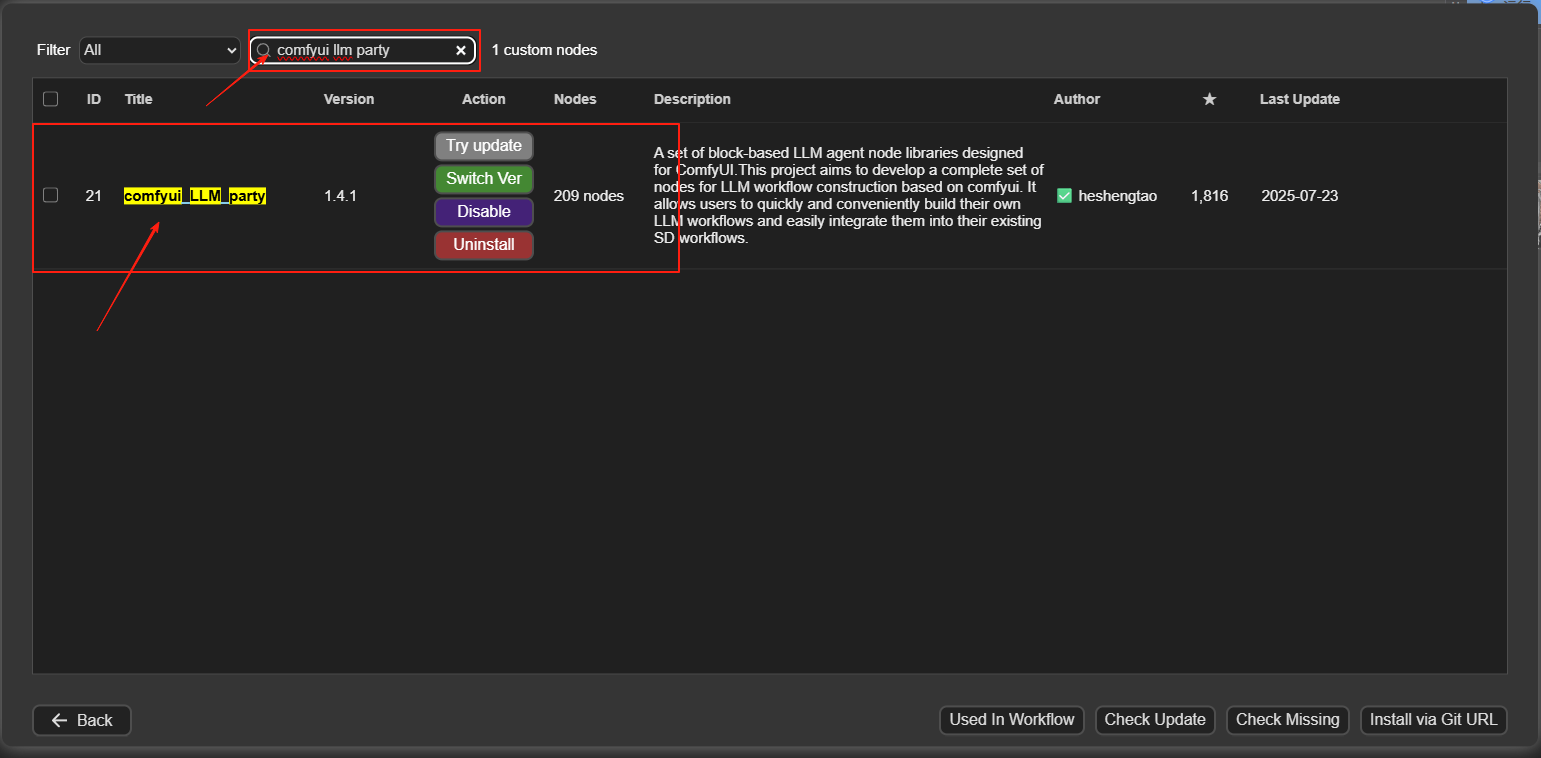Click the Back arrow button
The width and height of the screenshot is (1541, 758).
[x=82, y=720]
